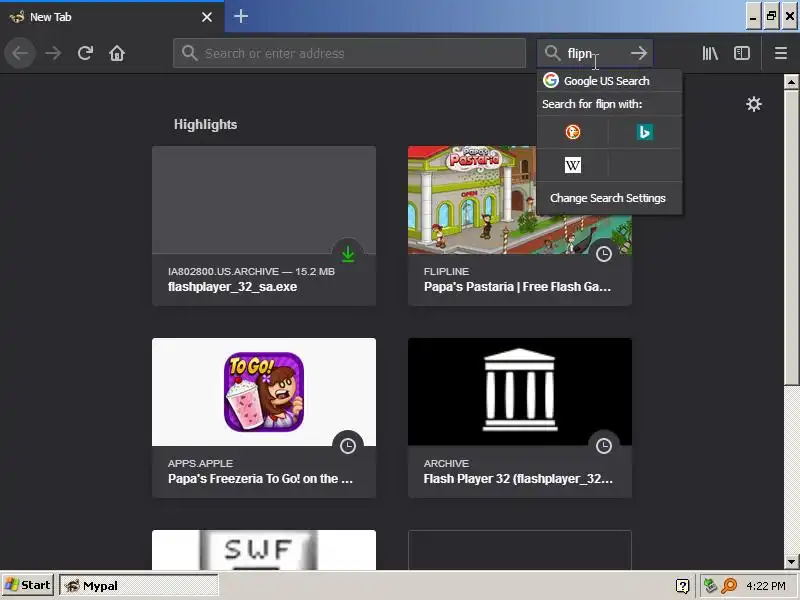Open new tab page settings gear
The height and width of the screenshot is (600, 800).
click(x=754, y=104)
